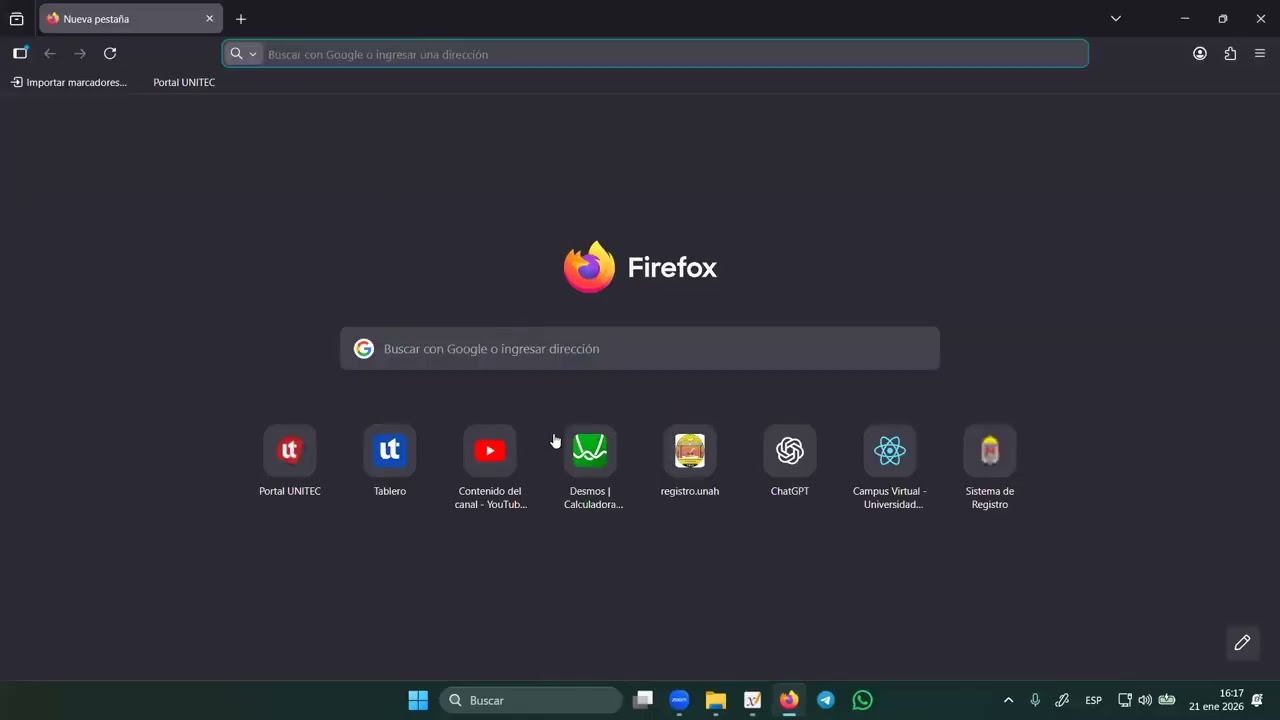Open a new tab with plus button

(241, 19)
